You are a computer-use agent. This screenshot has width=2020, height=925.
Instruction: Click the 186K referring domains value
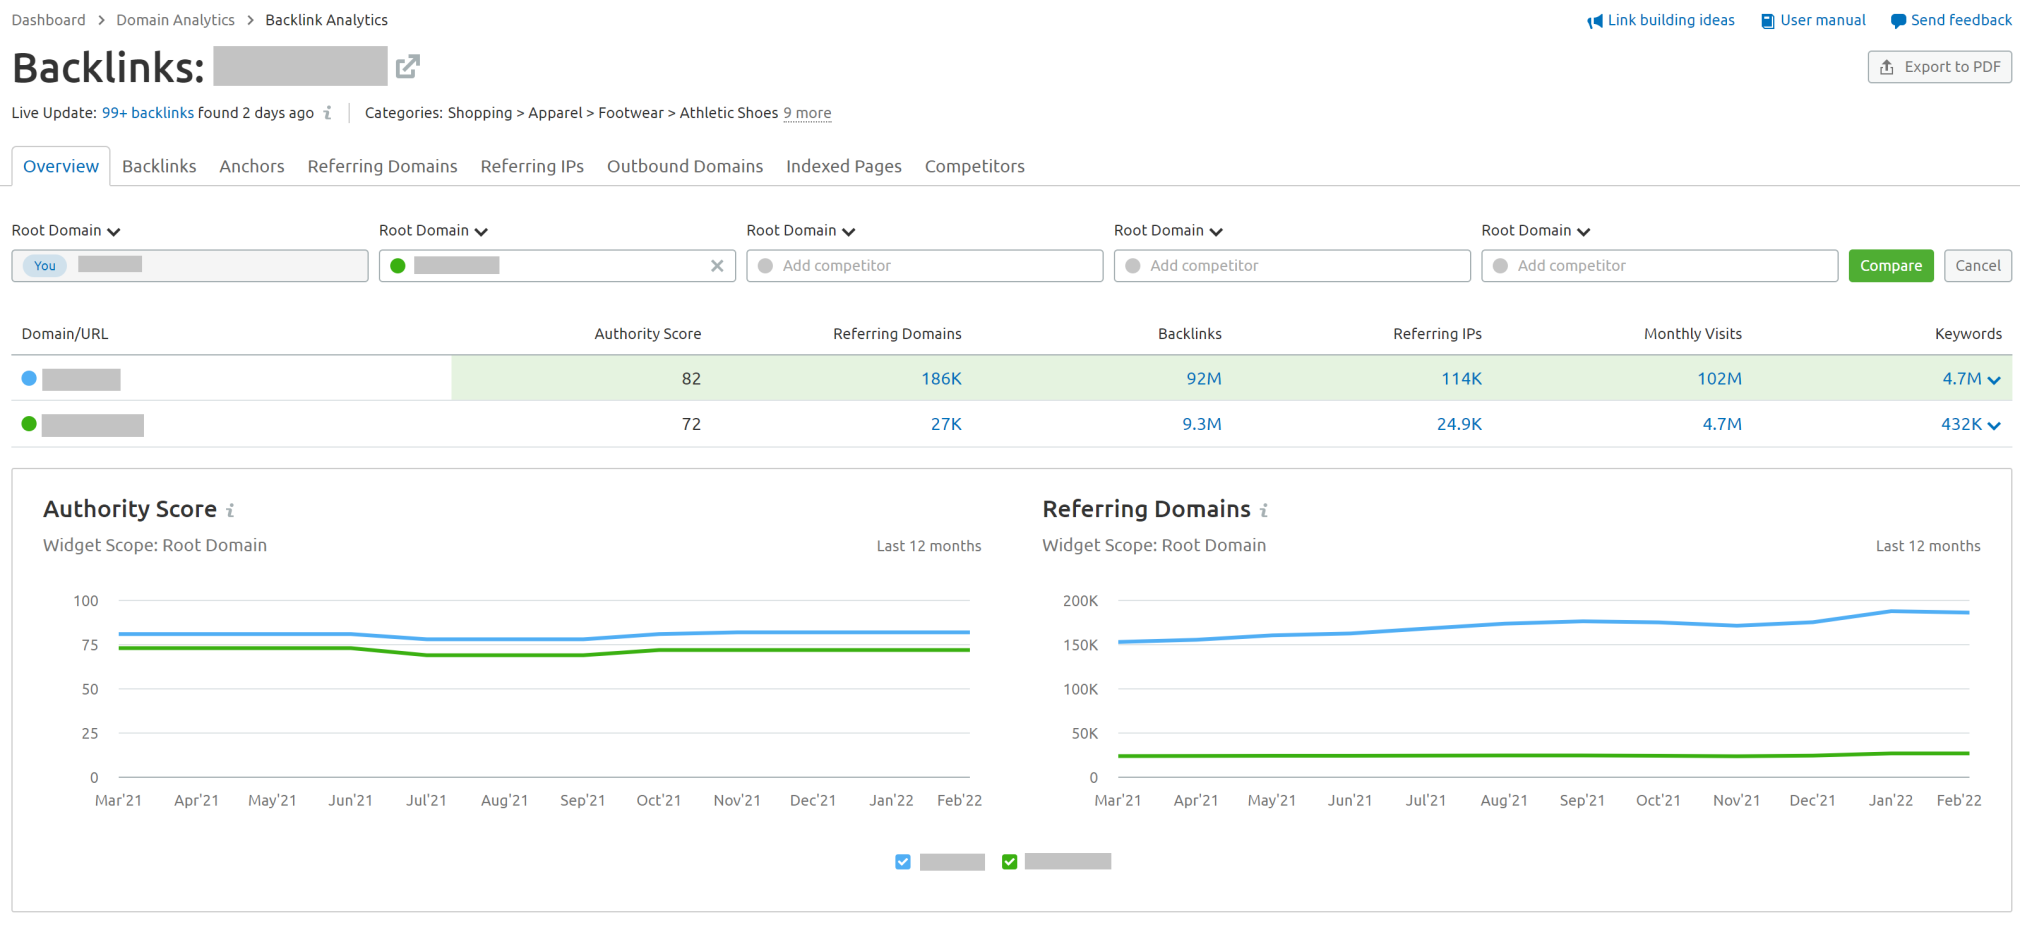coord(941,378)
